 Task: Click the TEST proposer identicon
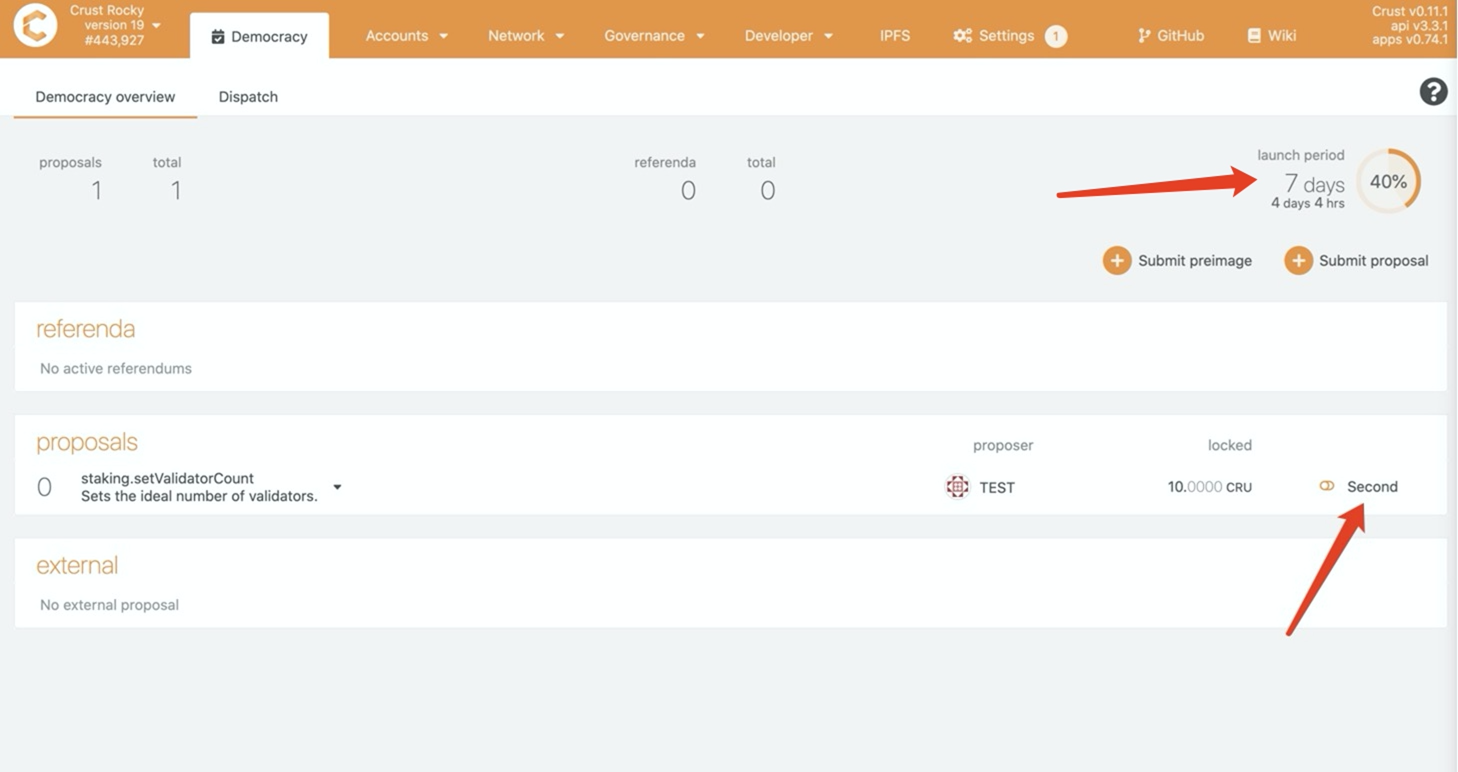point(957,487)
